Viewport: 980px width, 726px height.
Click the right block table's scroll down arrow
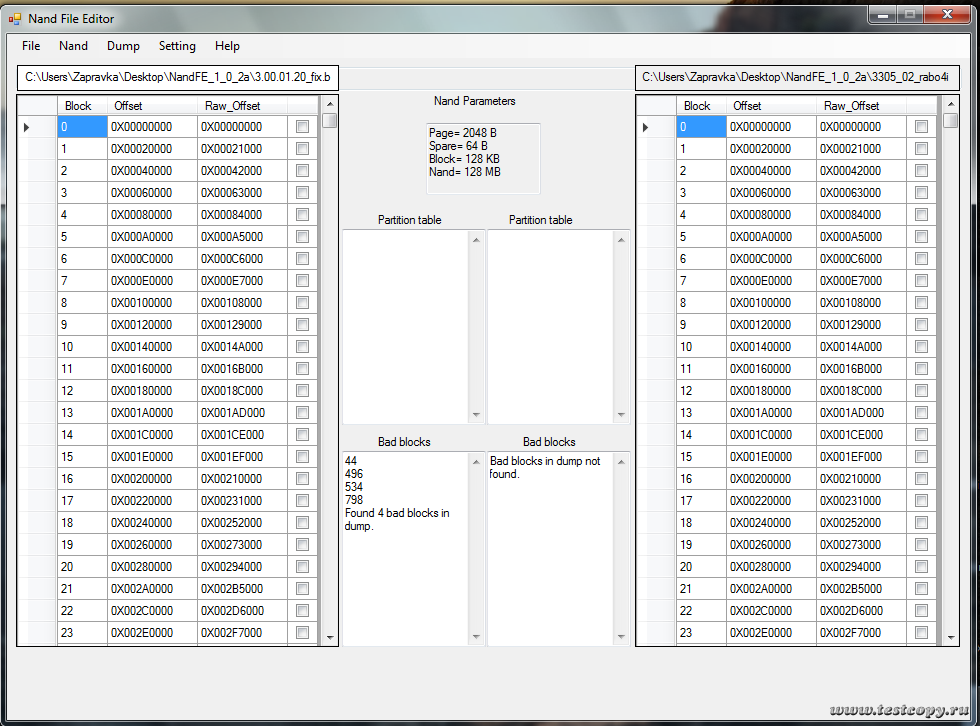[949, 637]
